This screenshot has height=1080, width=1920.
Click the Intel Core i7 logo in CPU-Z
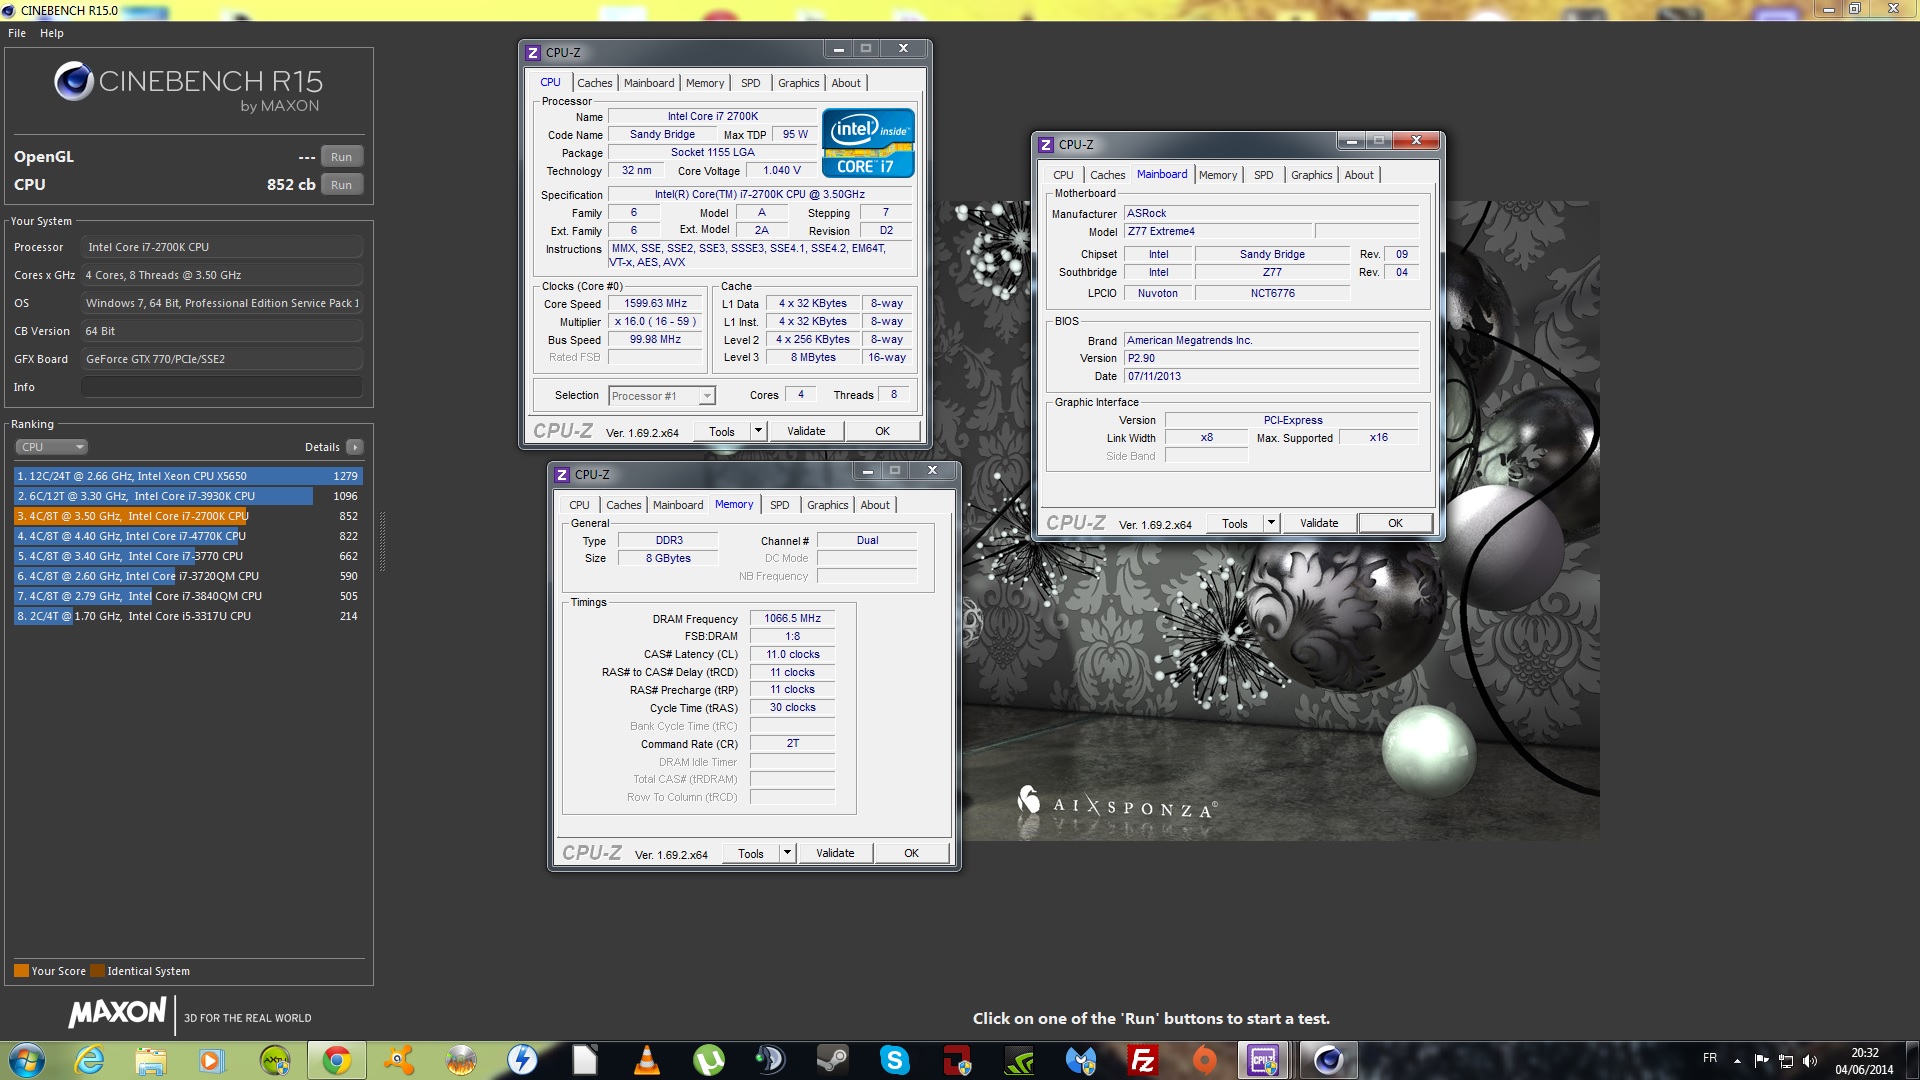point(868,143)
